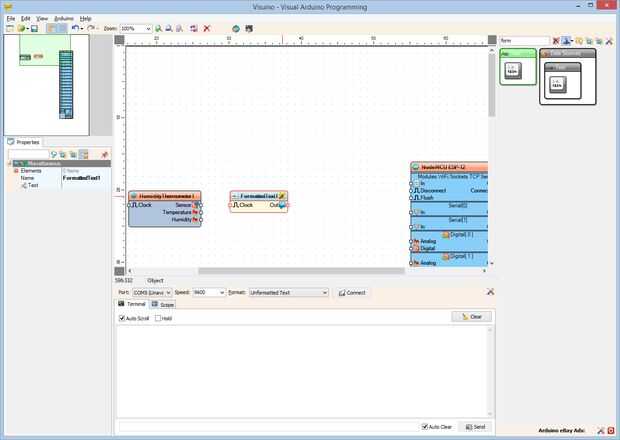Click the serial panel tools icon at right

point(490,292)
